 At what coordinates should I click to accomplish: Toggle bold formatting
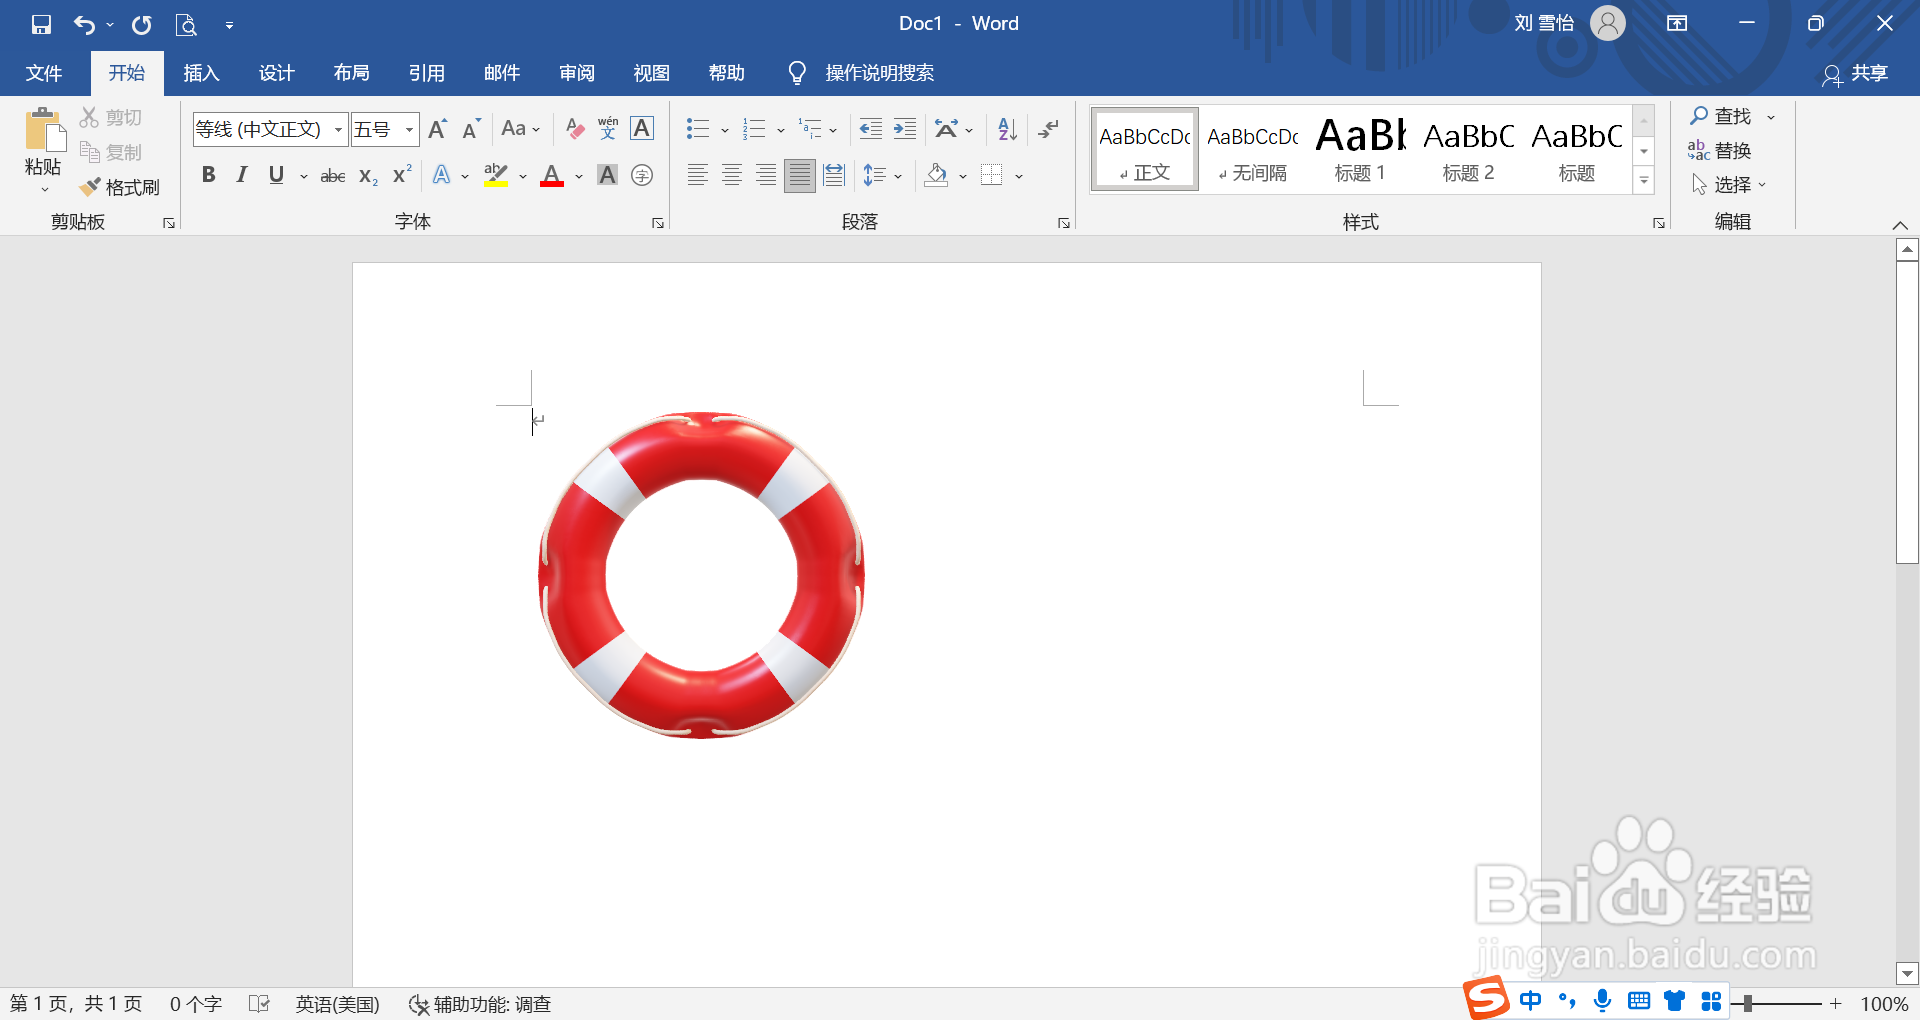(208, 174)
